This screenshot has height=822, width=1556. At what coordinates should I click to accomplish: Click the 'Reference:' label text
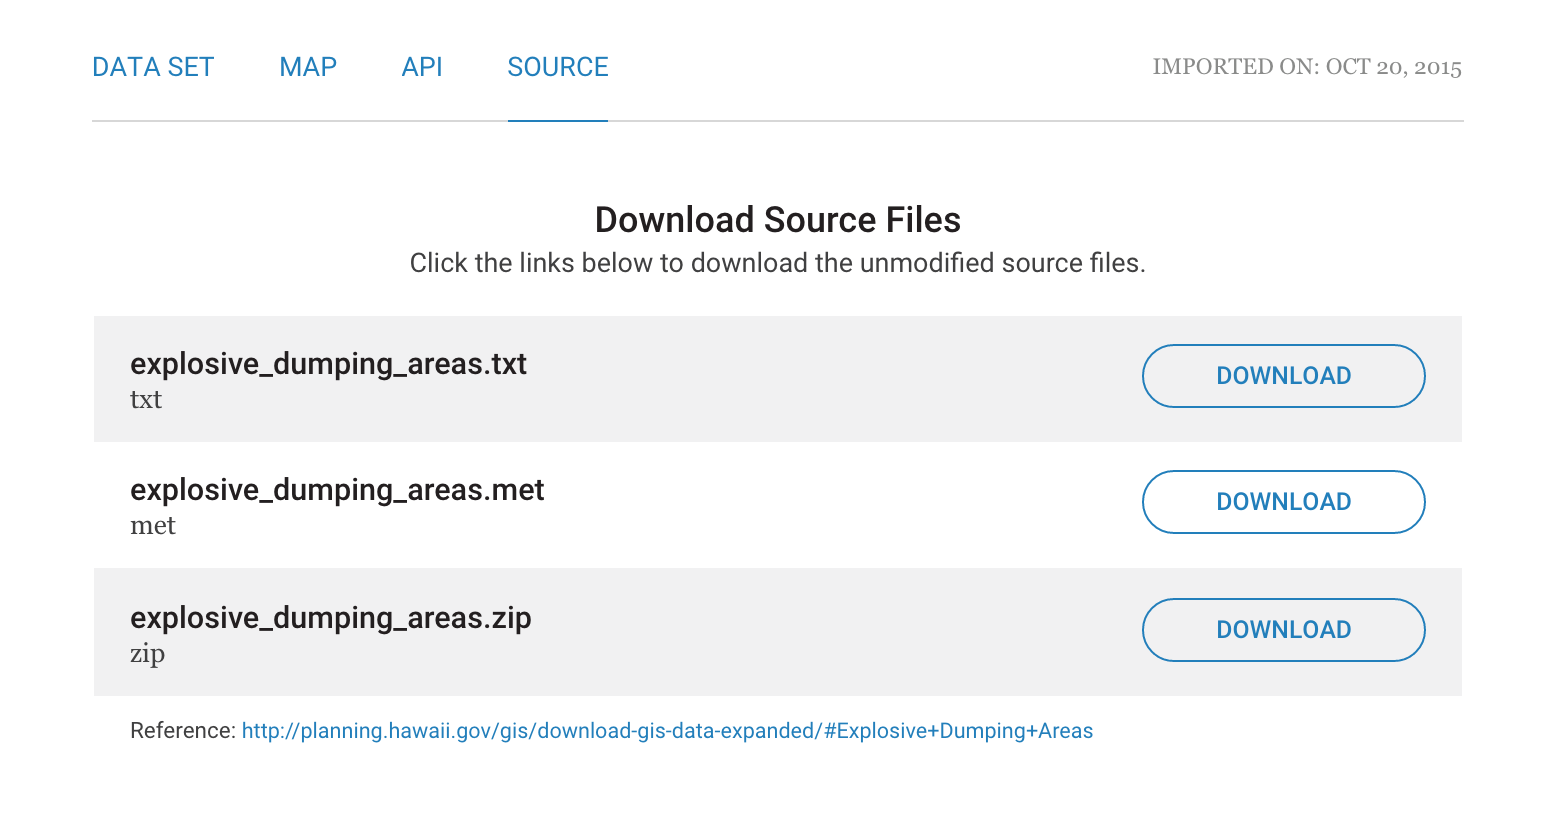[183, 731]
